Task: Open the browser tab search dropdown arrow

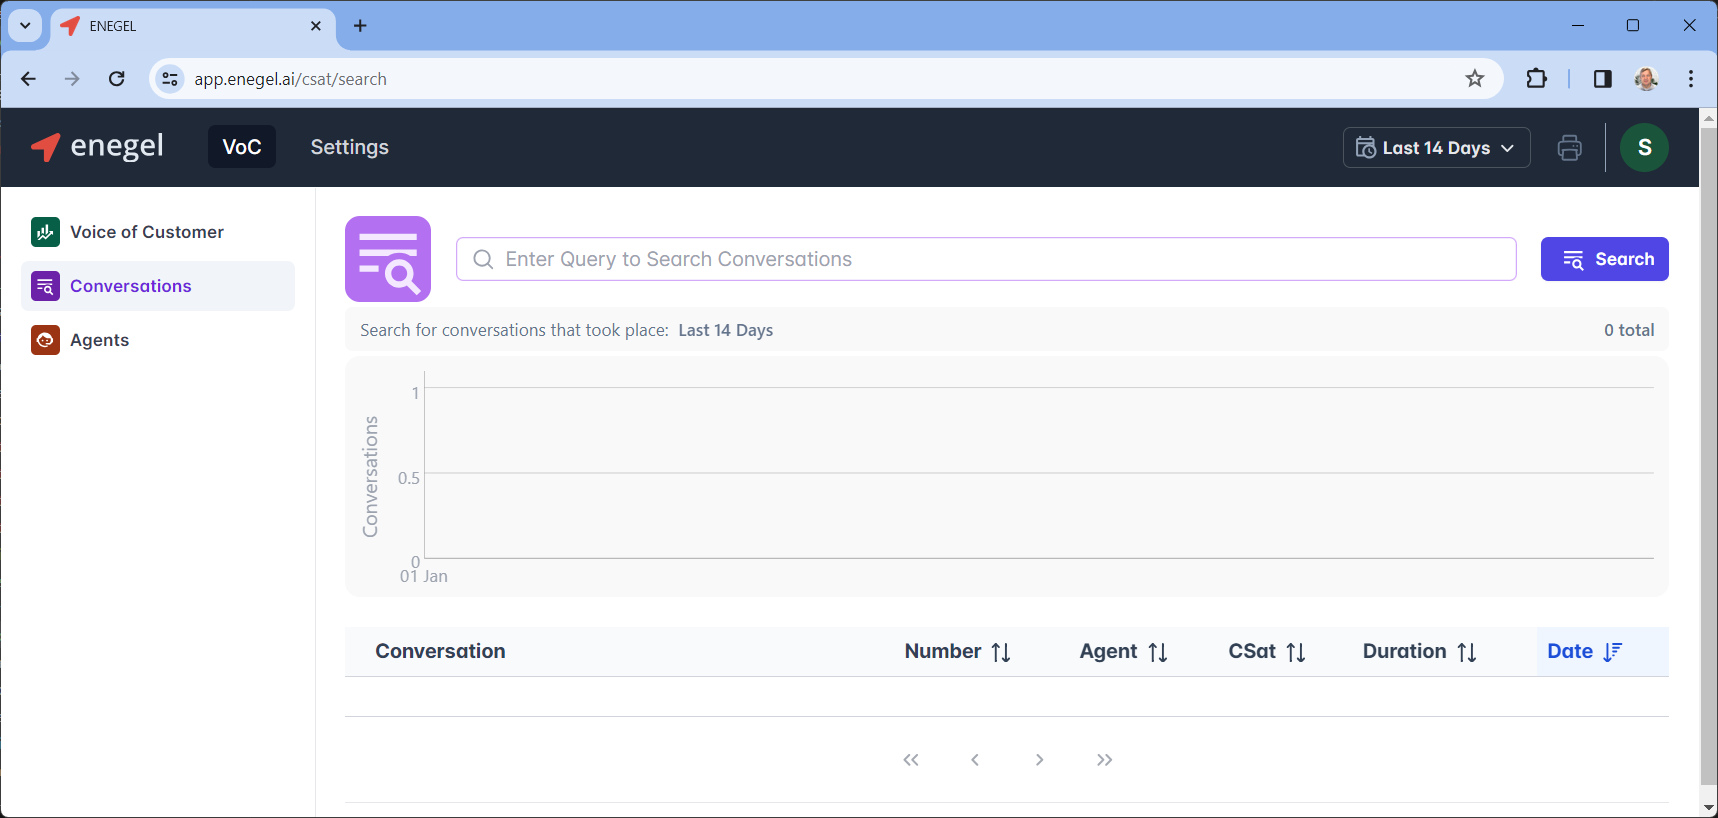Action: (x=25, y=26)
